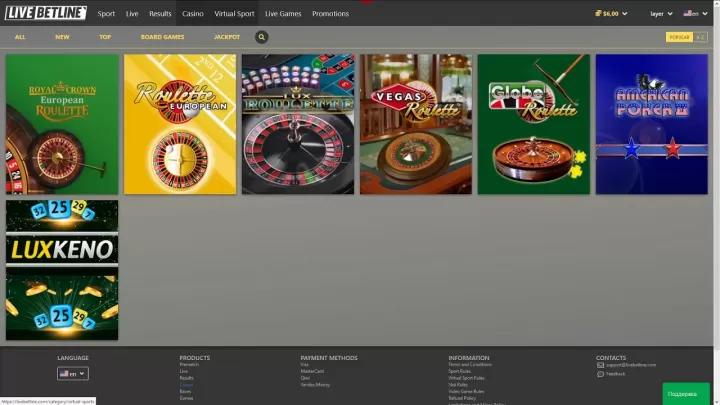
Task: Click the coins balance icon
Action: (x=597, y=14)
